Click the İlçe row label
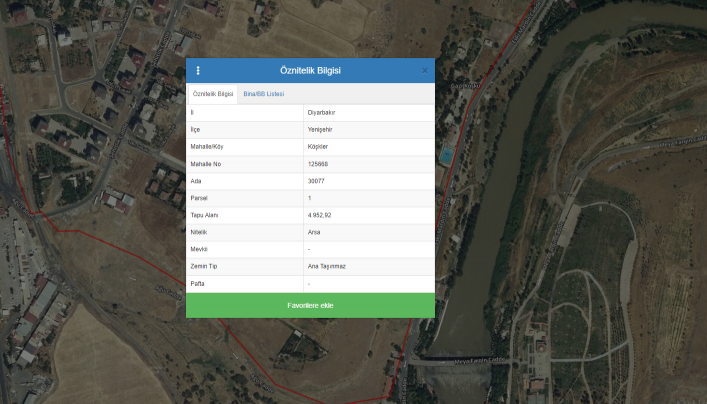The width and height of the screenshot is (707, 404). pyautogui.click(x=196, y=130)
